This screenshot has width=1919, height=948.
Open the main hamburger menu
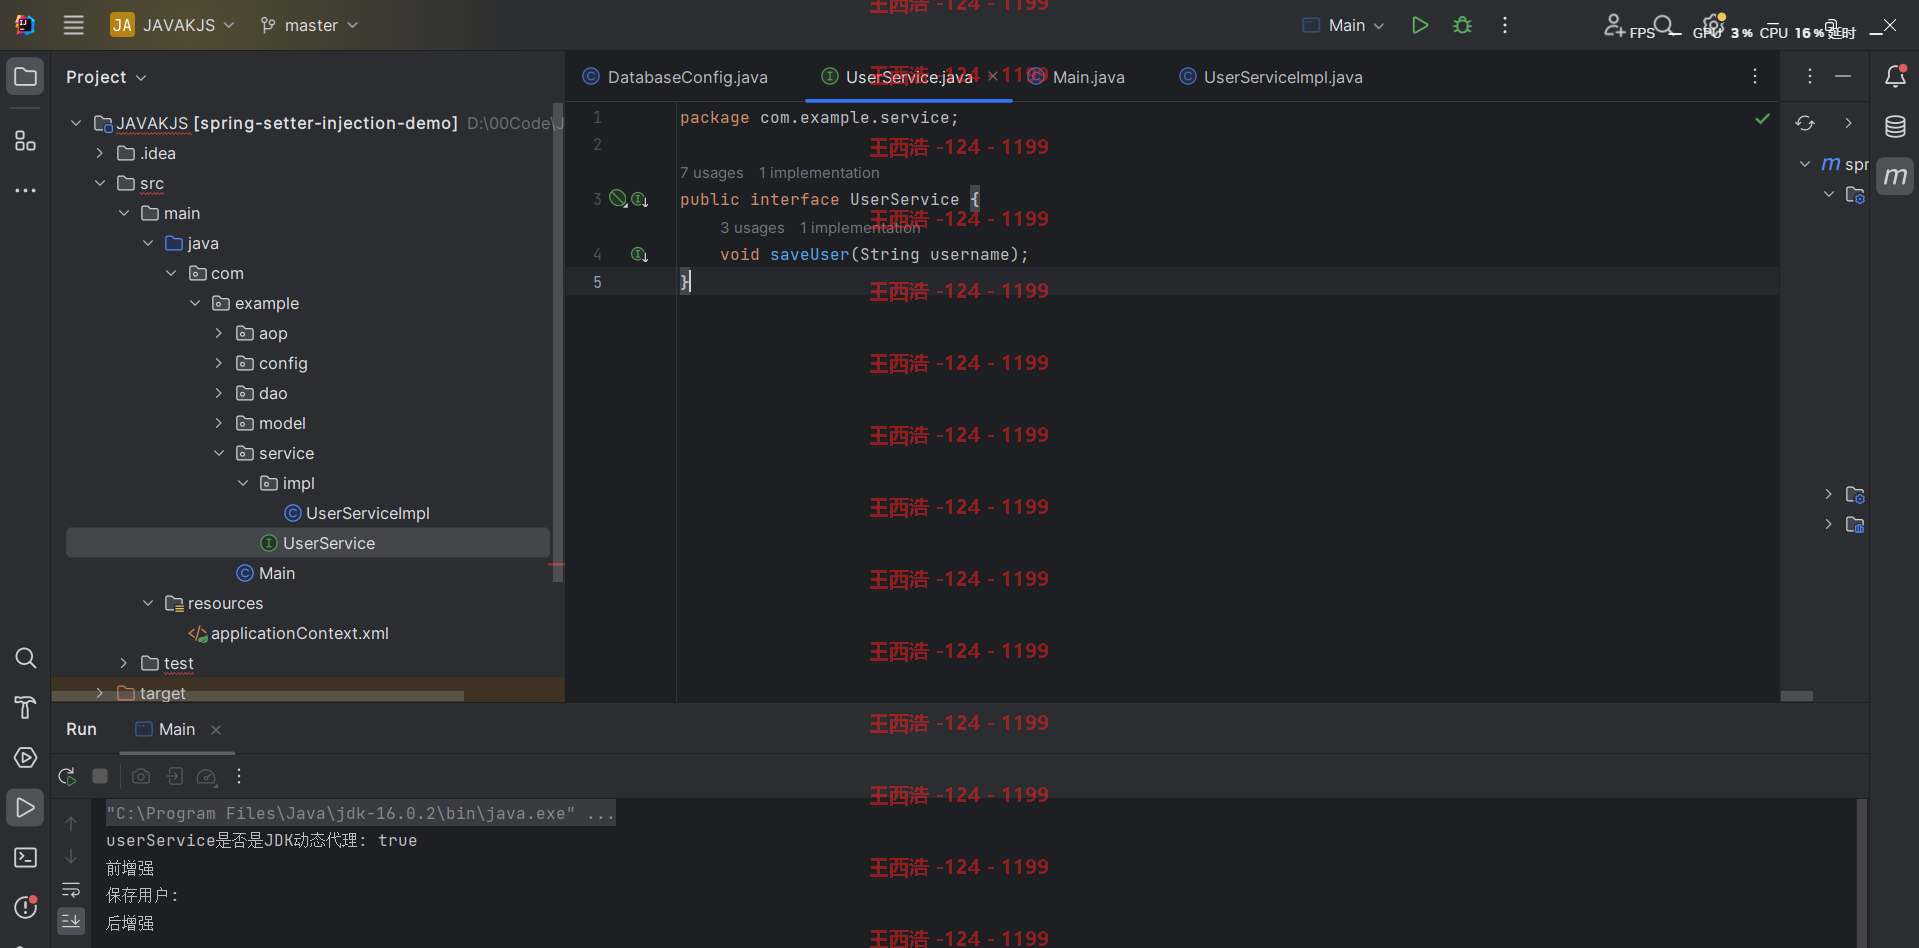[74, 25]
